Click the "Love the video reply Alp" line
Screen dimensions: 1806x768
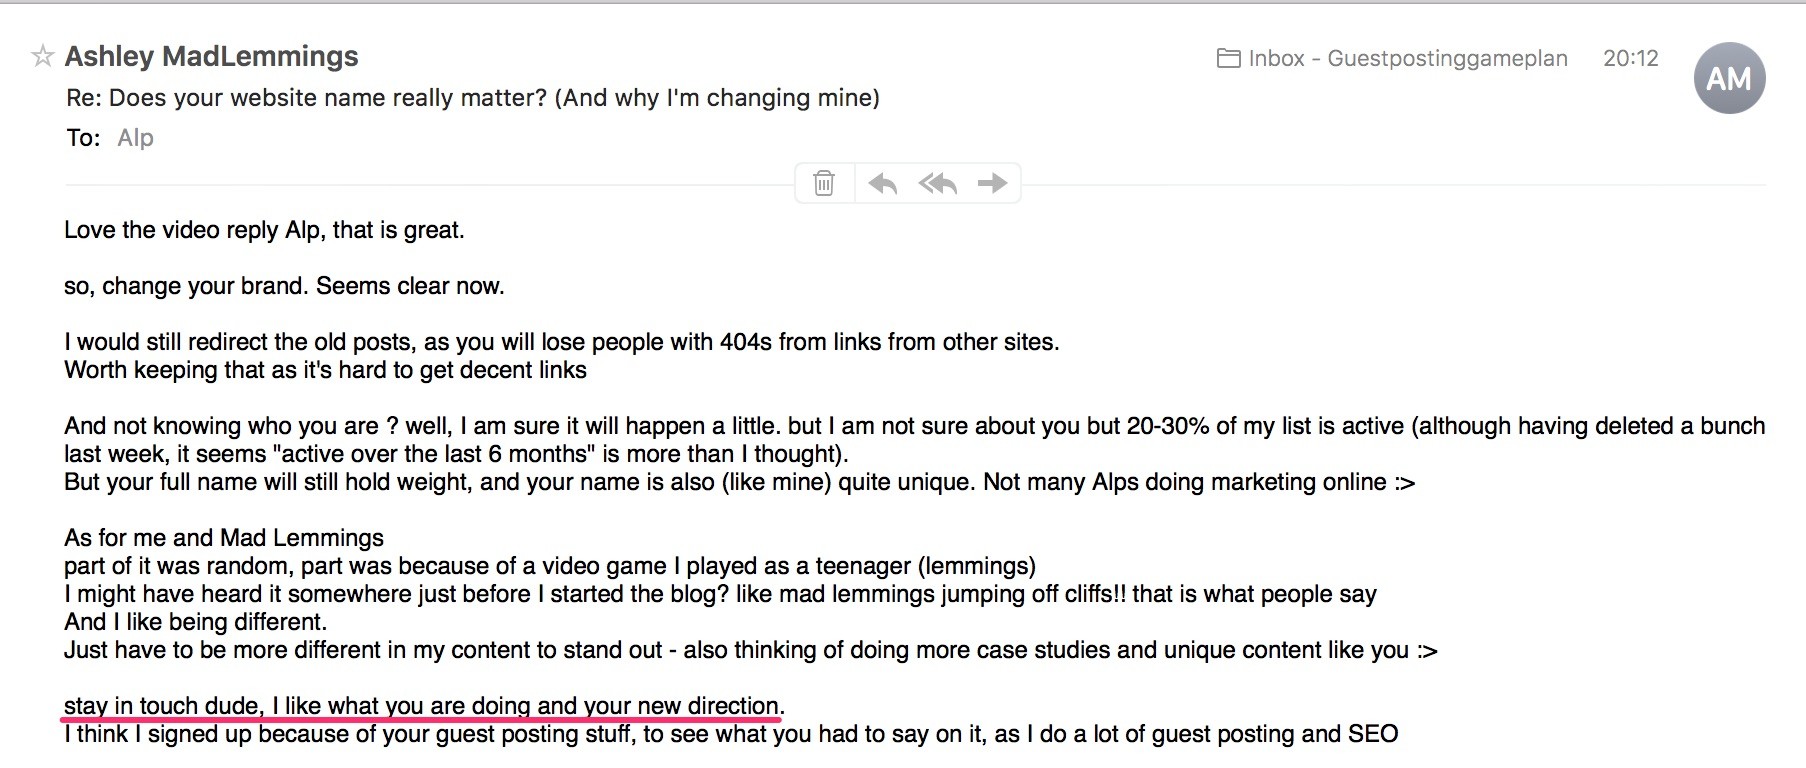264,230
